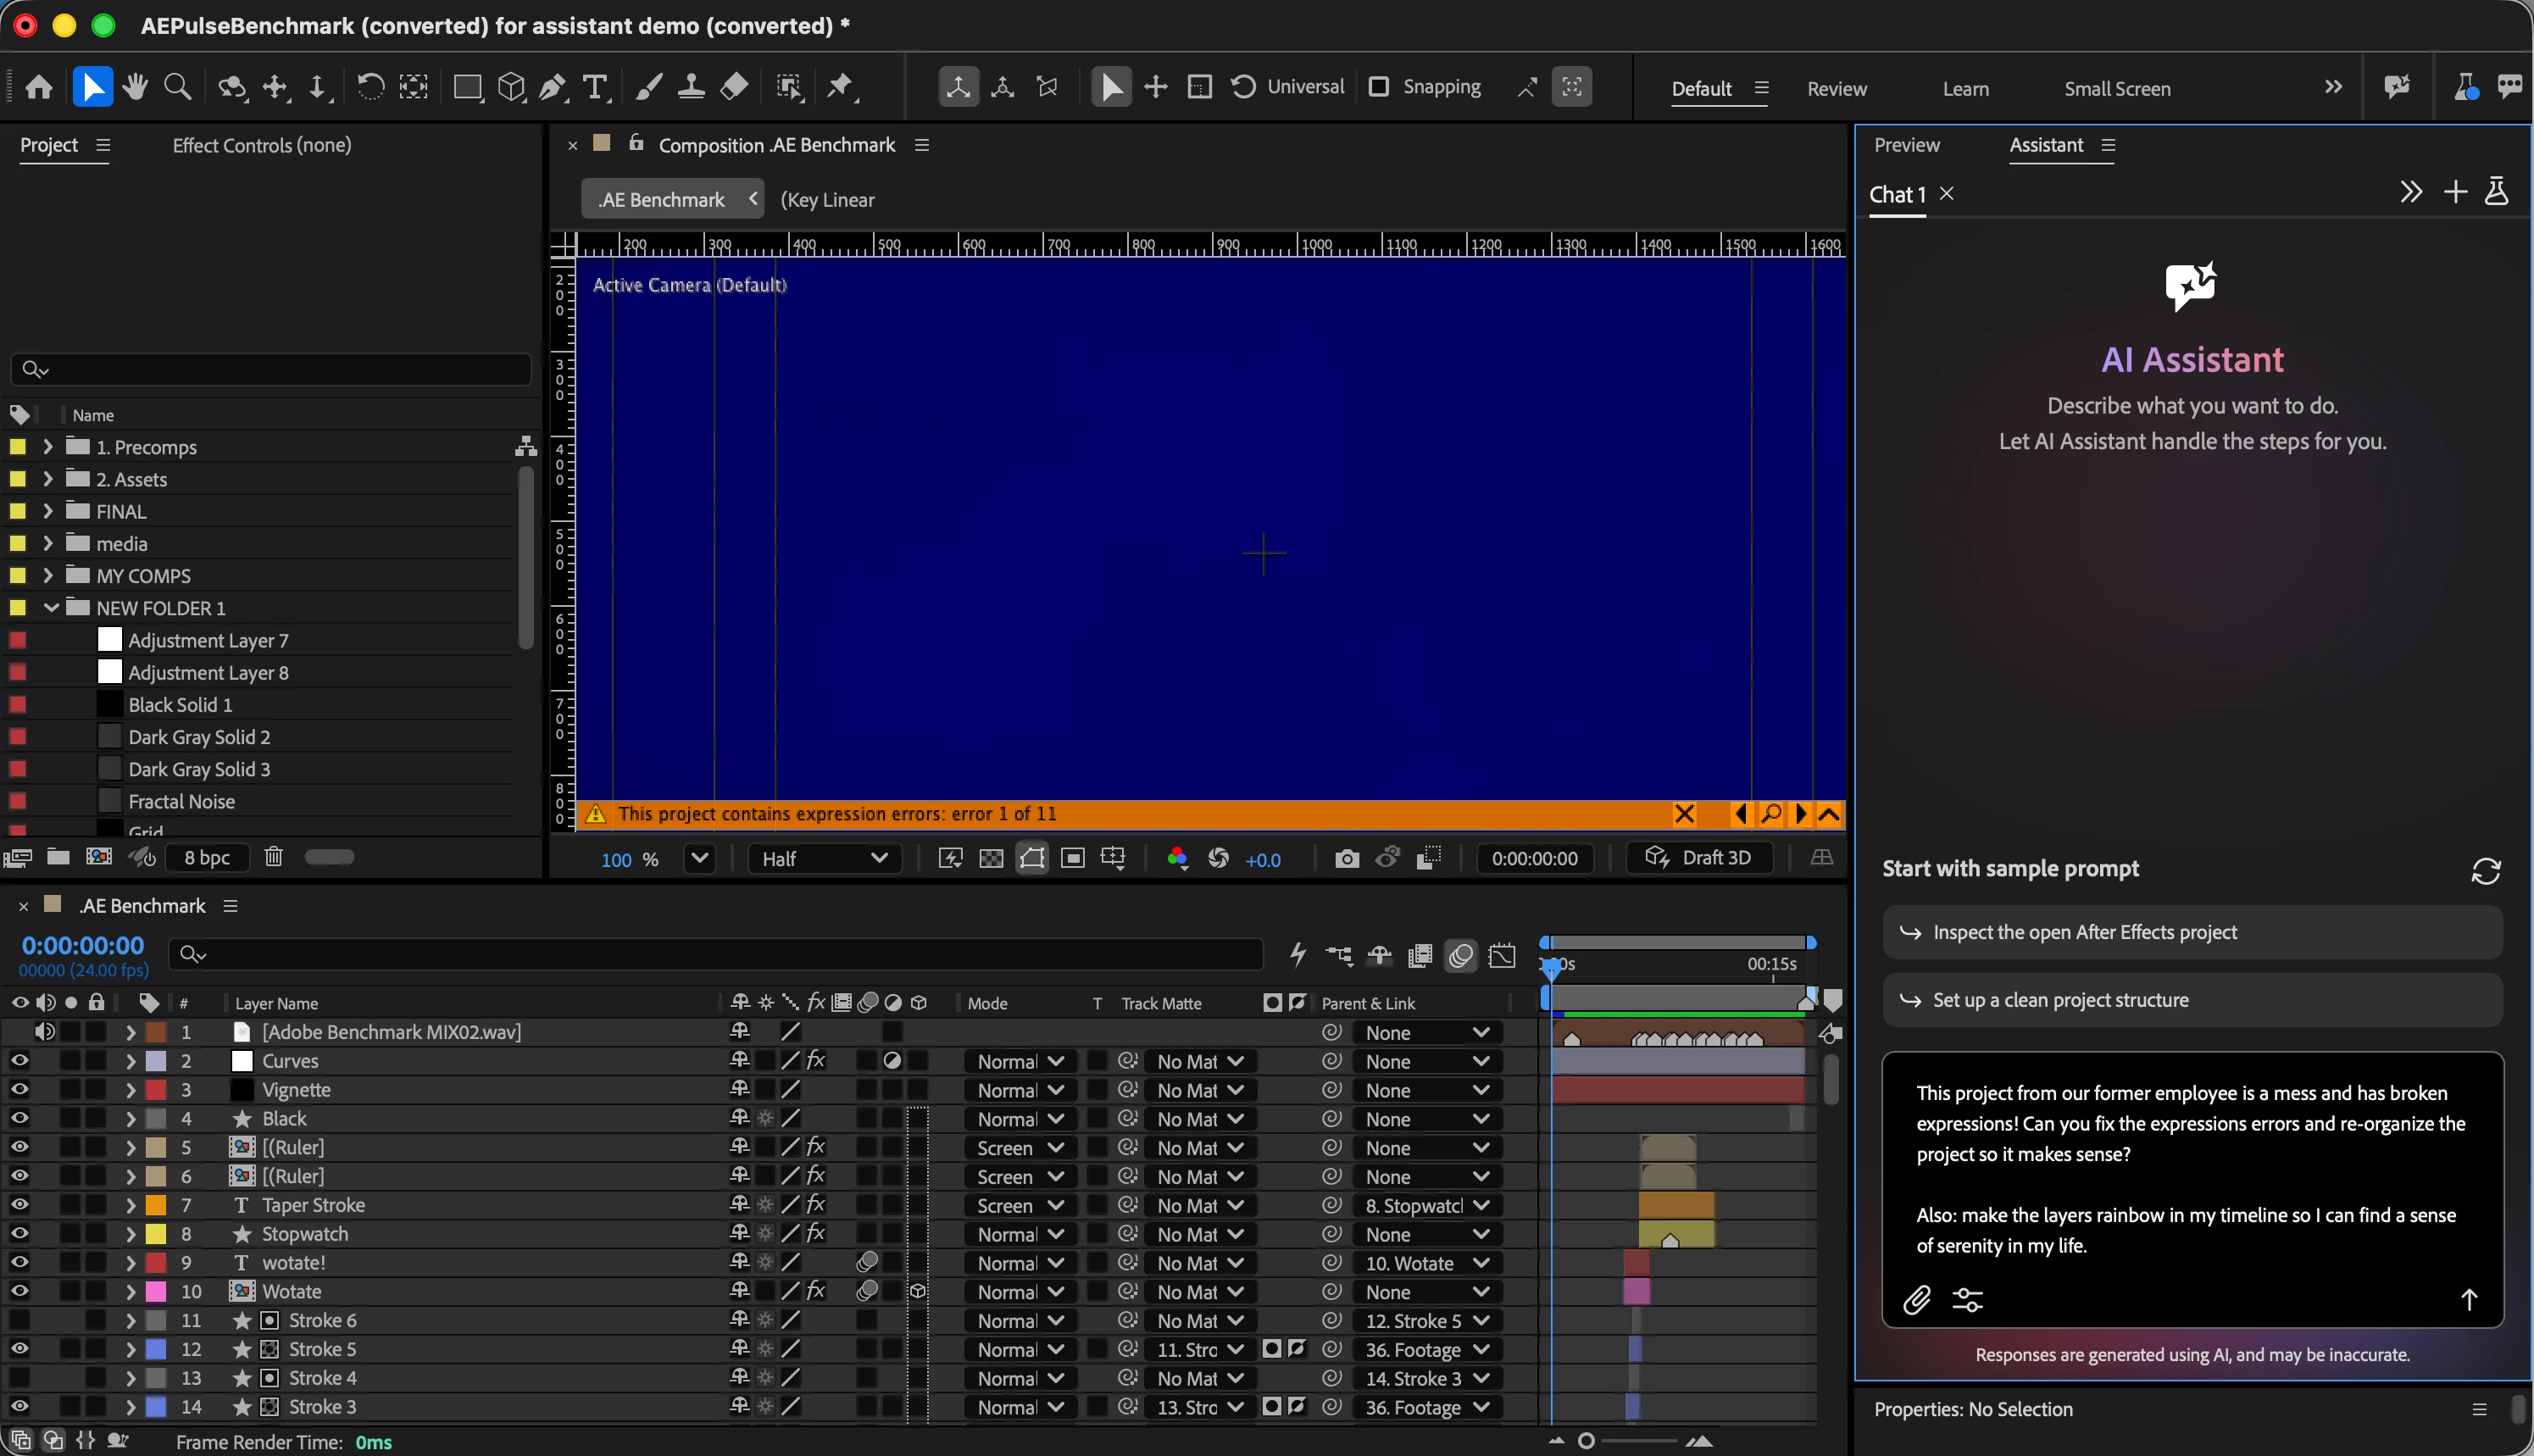Send the prompt with the arrow icon

pyautogui.click(x=2469, y=1299)
